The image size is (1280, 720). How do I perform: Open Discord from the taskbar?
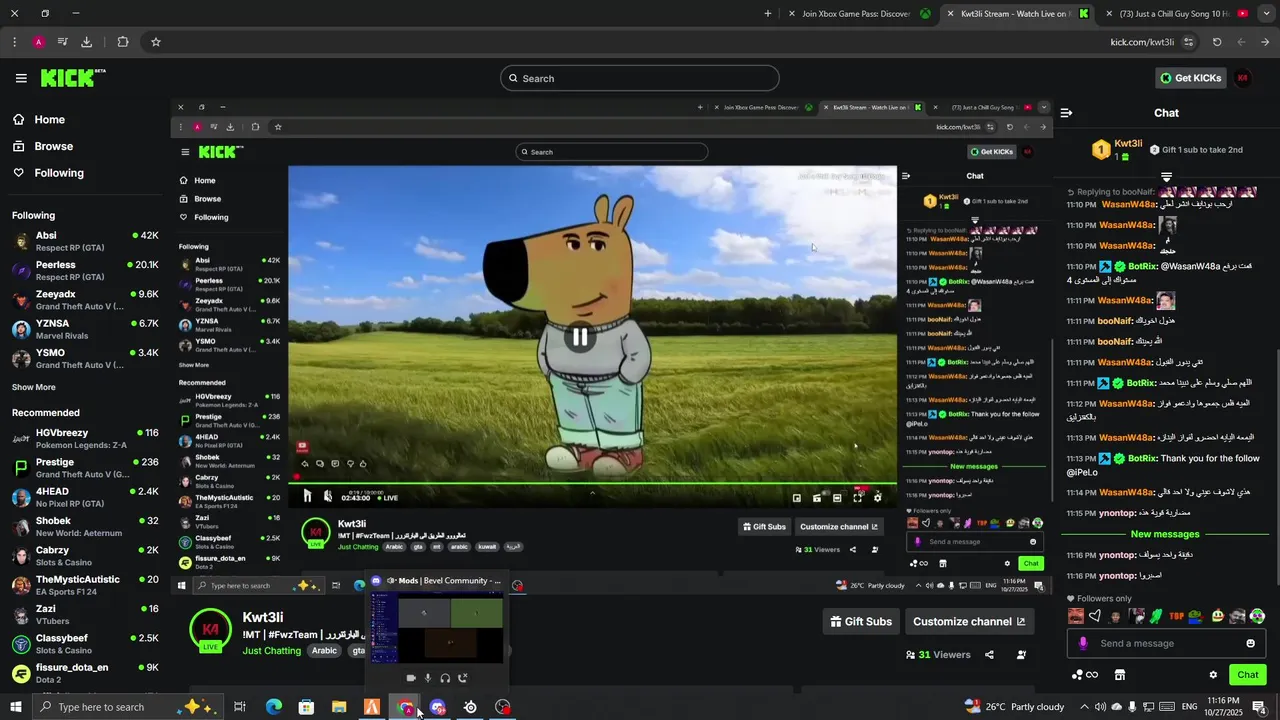(437, 707)
